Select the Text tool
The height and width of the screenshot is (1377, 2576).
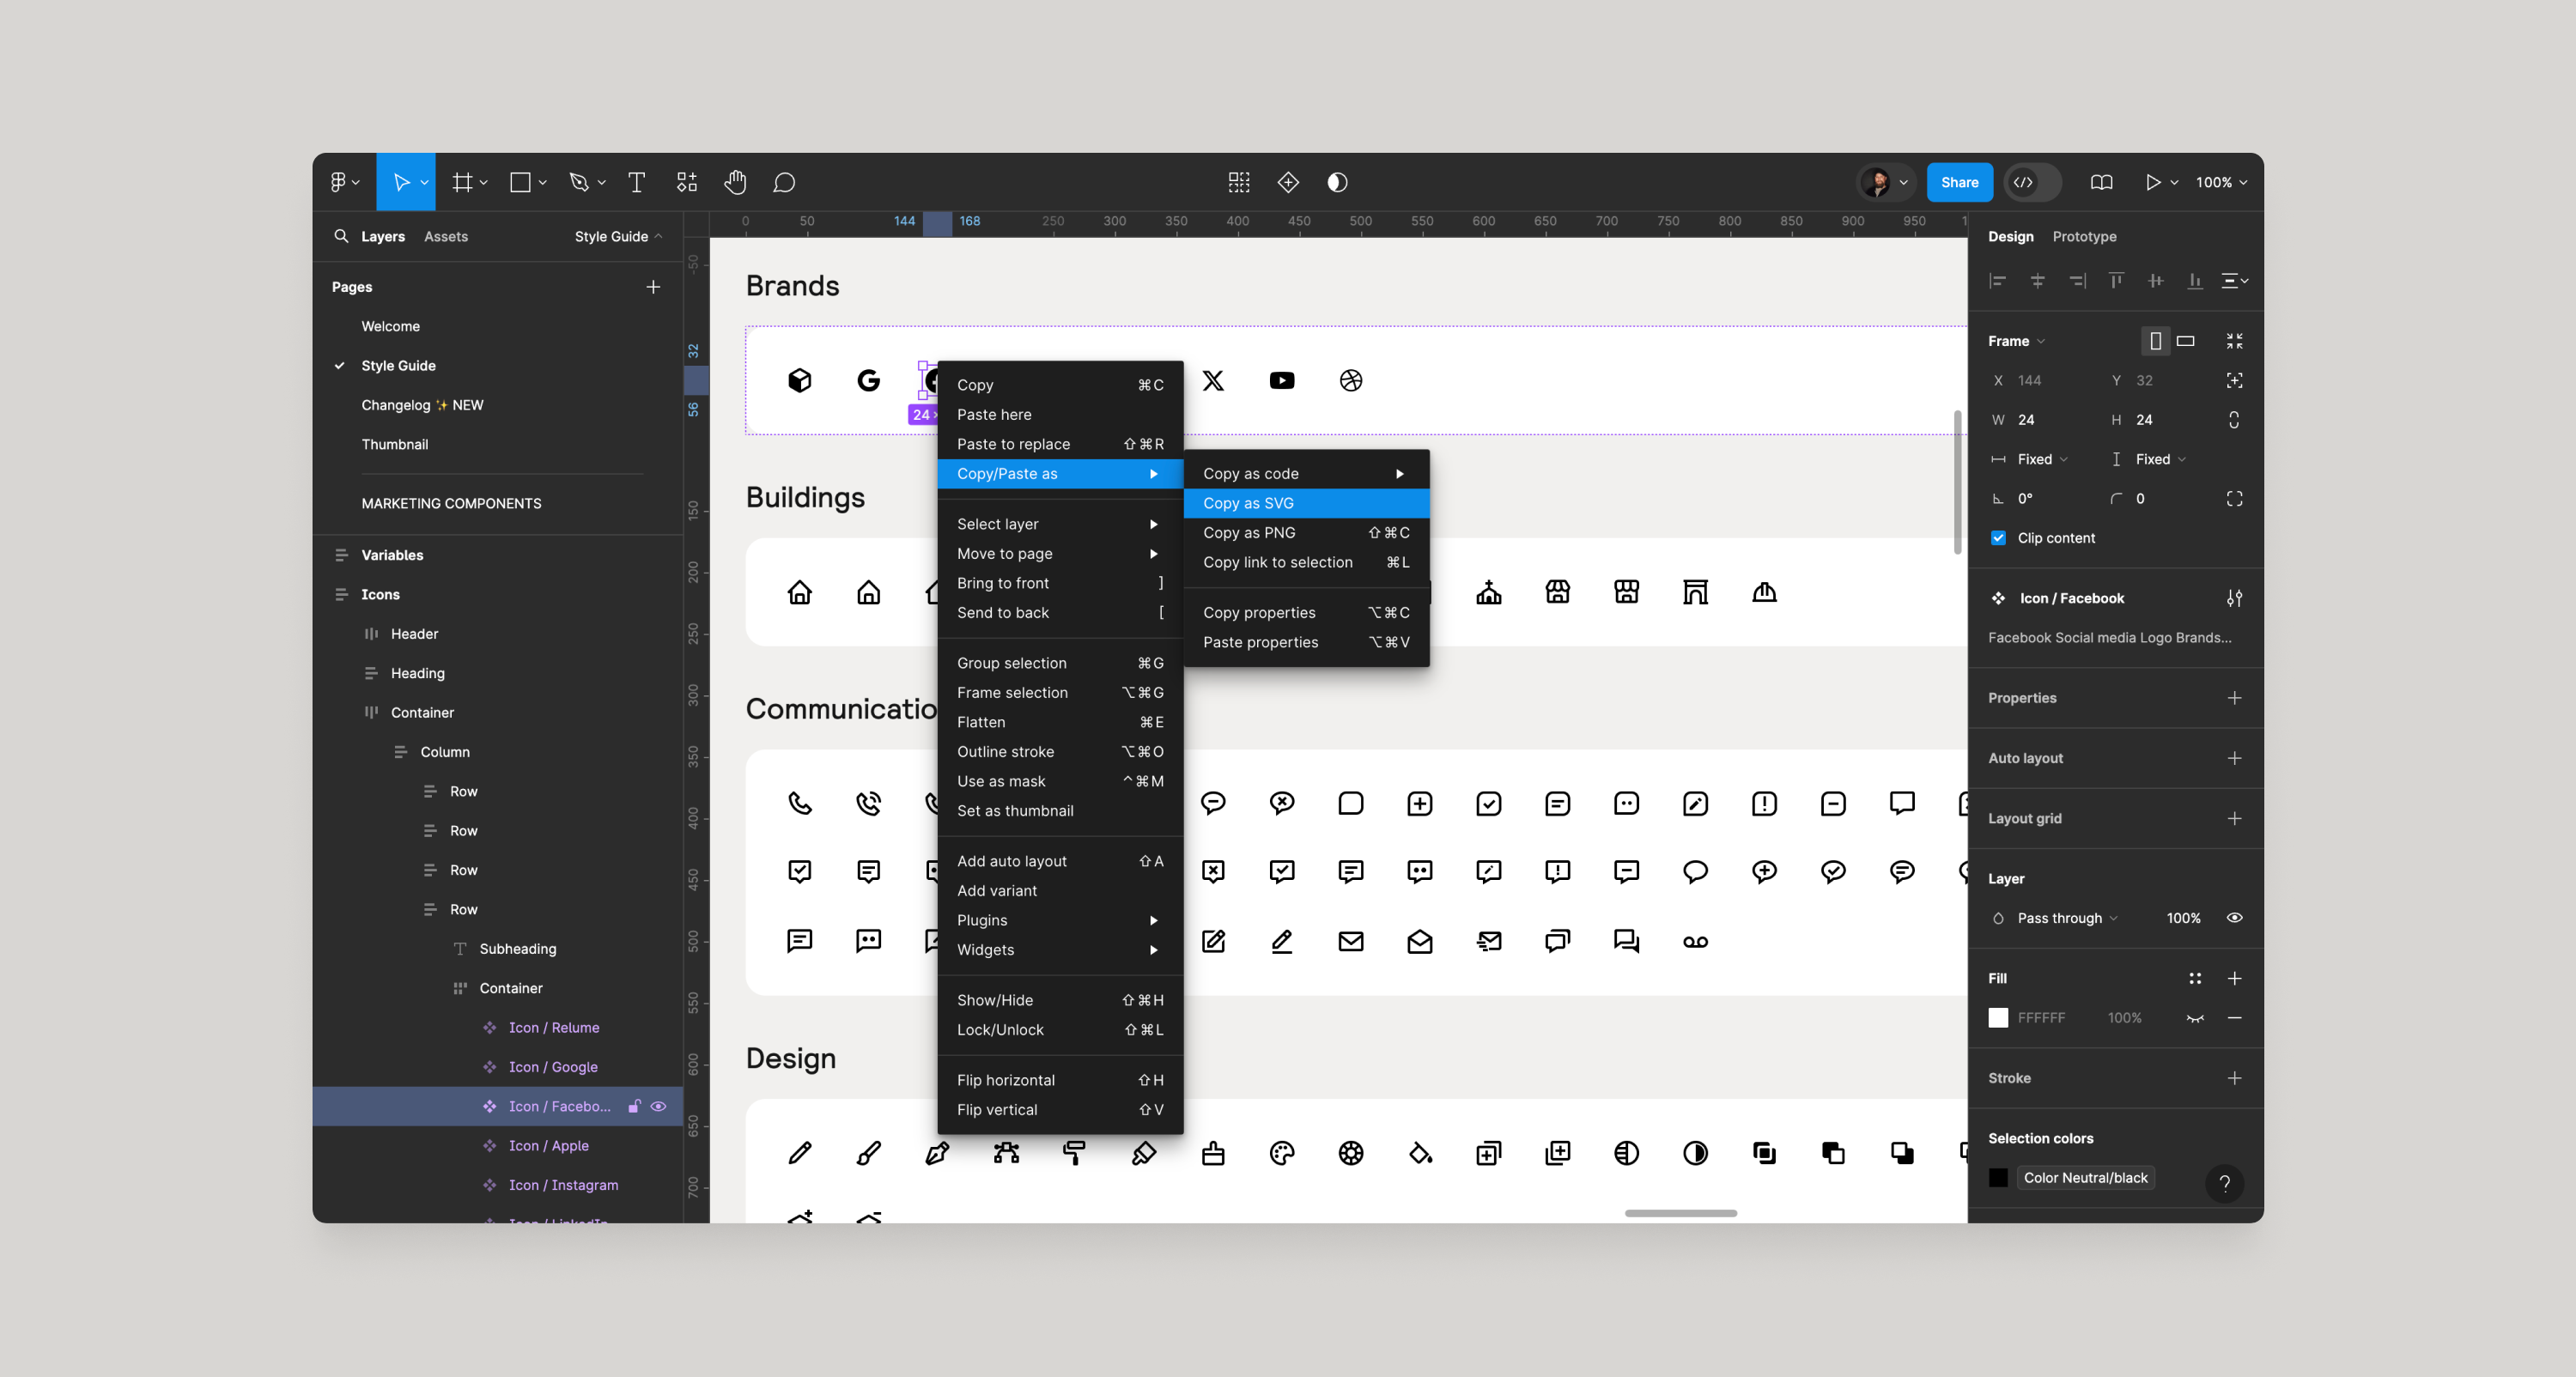click(636, 182)
